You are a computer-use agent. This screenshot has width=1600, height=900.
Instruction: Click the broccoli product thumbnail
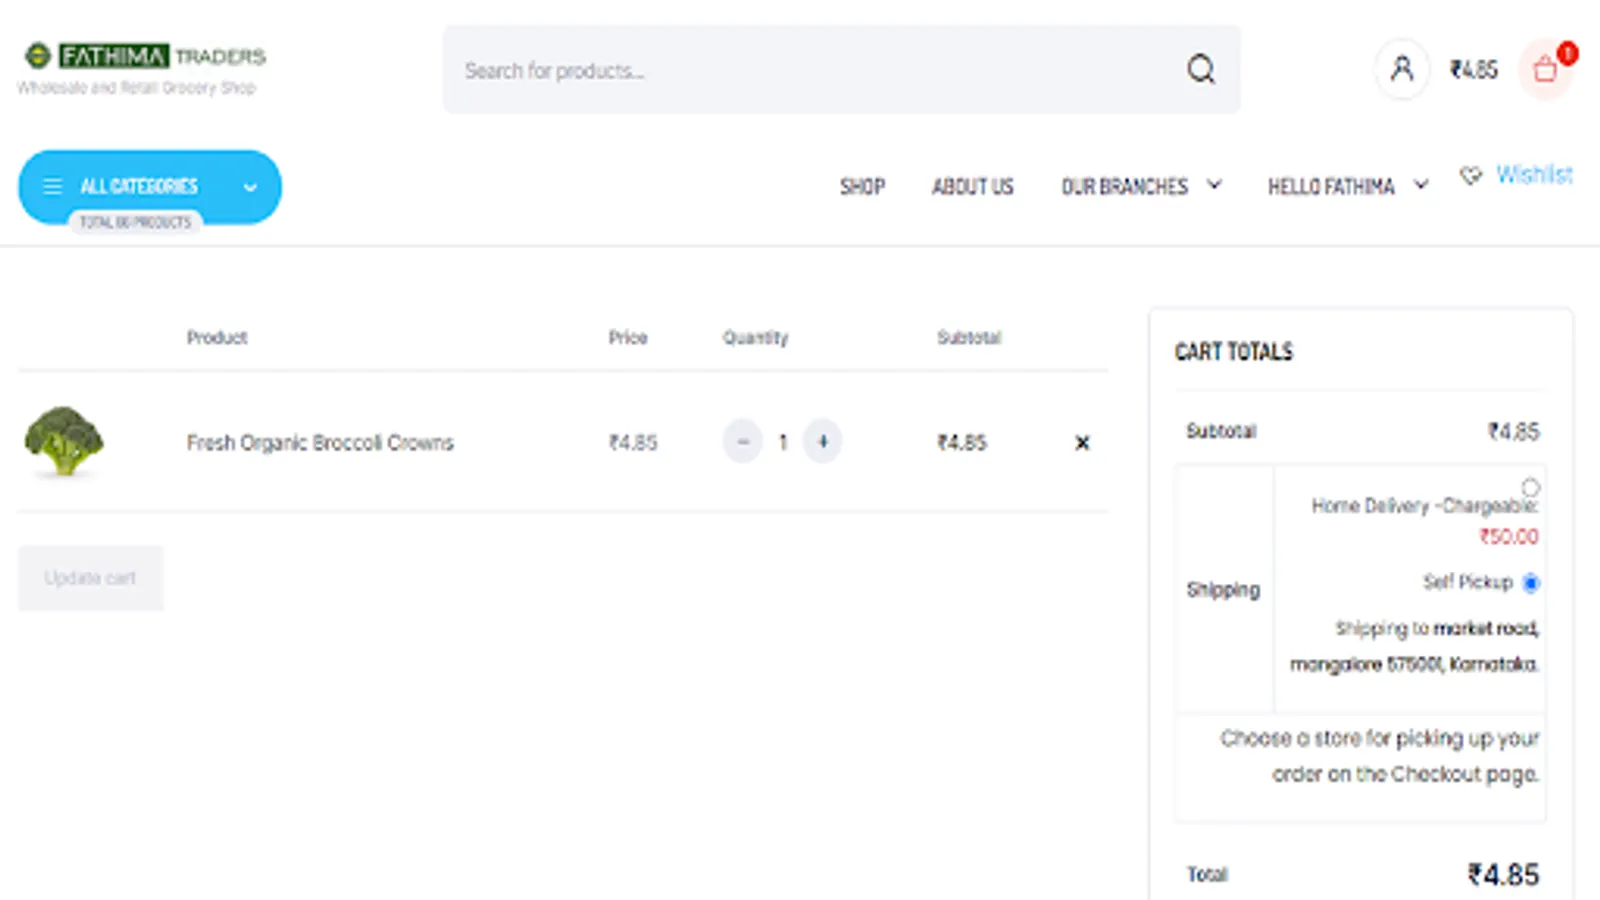tap(64, 441)
